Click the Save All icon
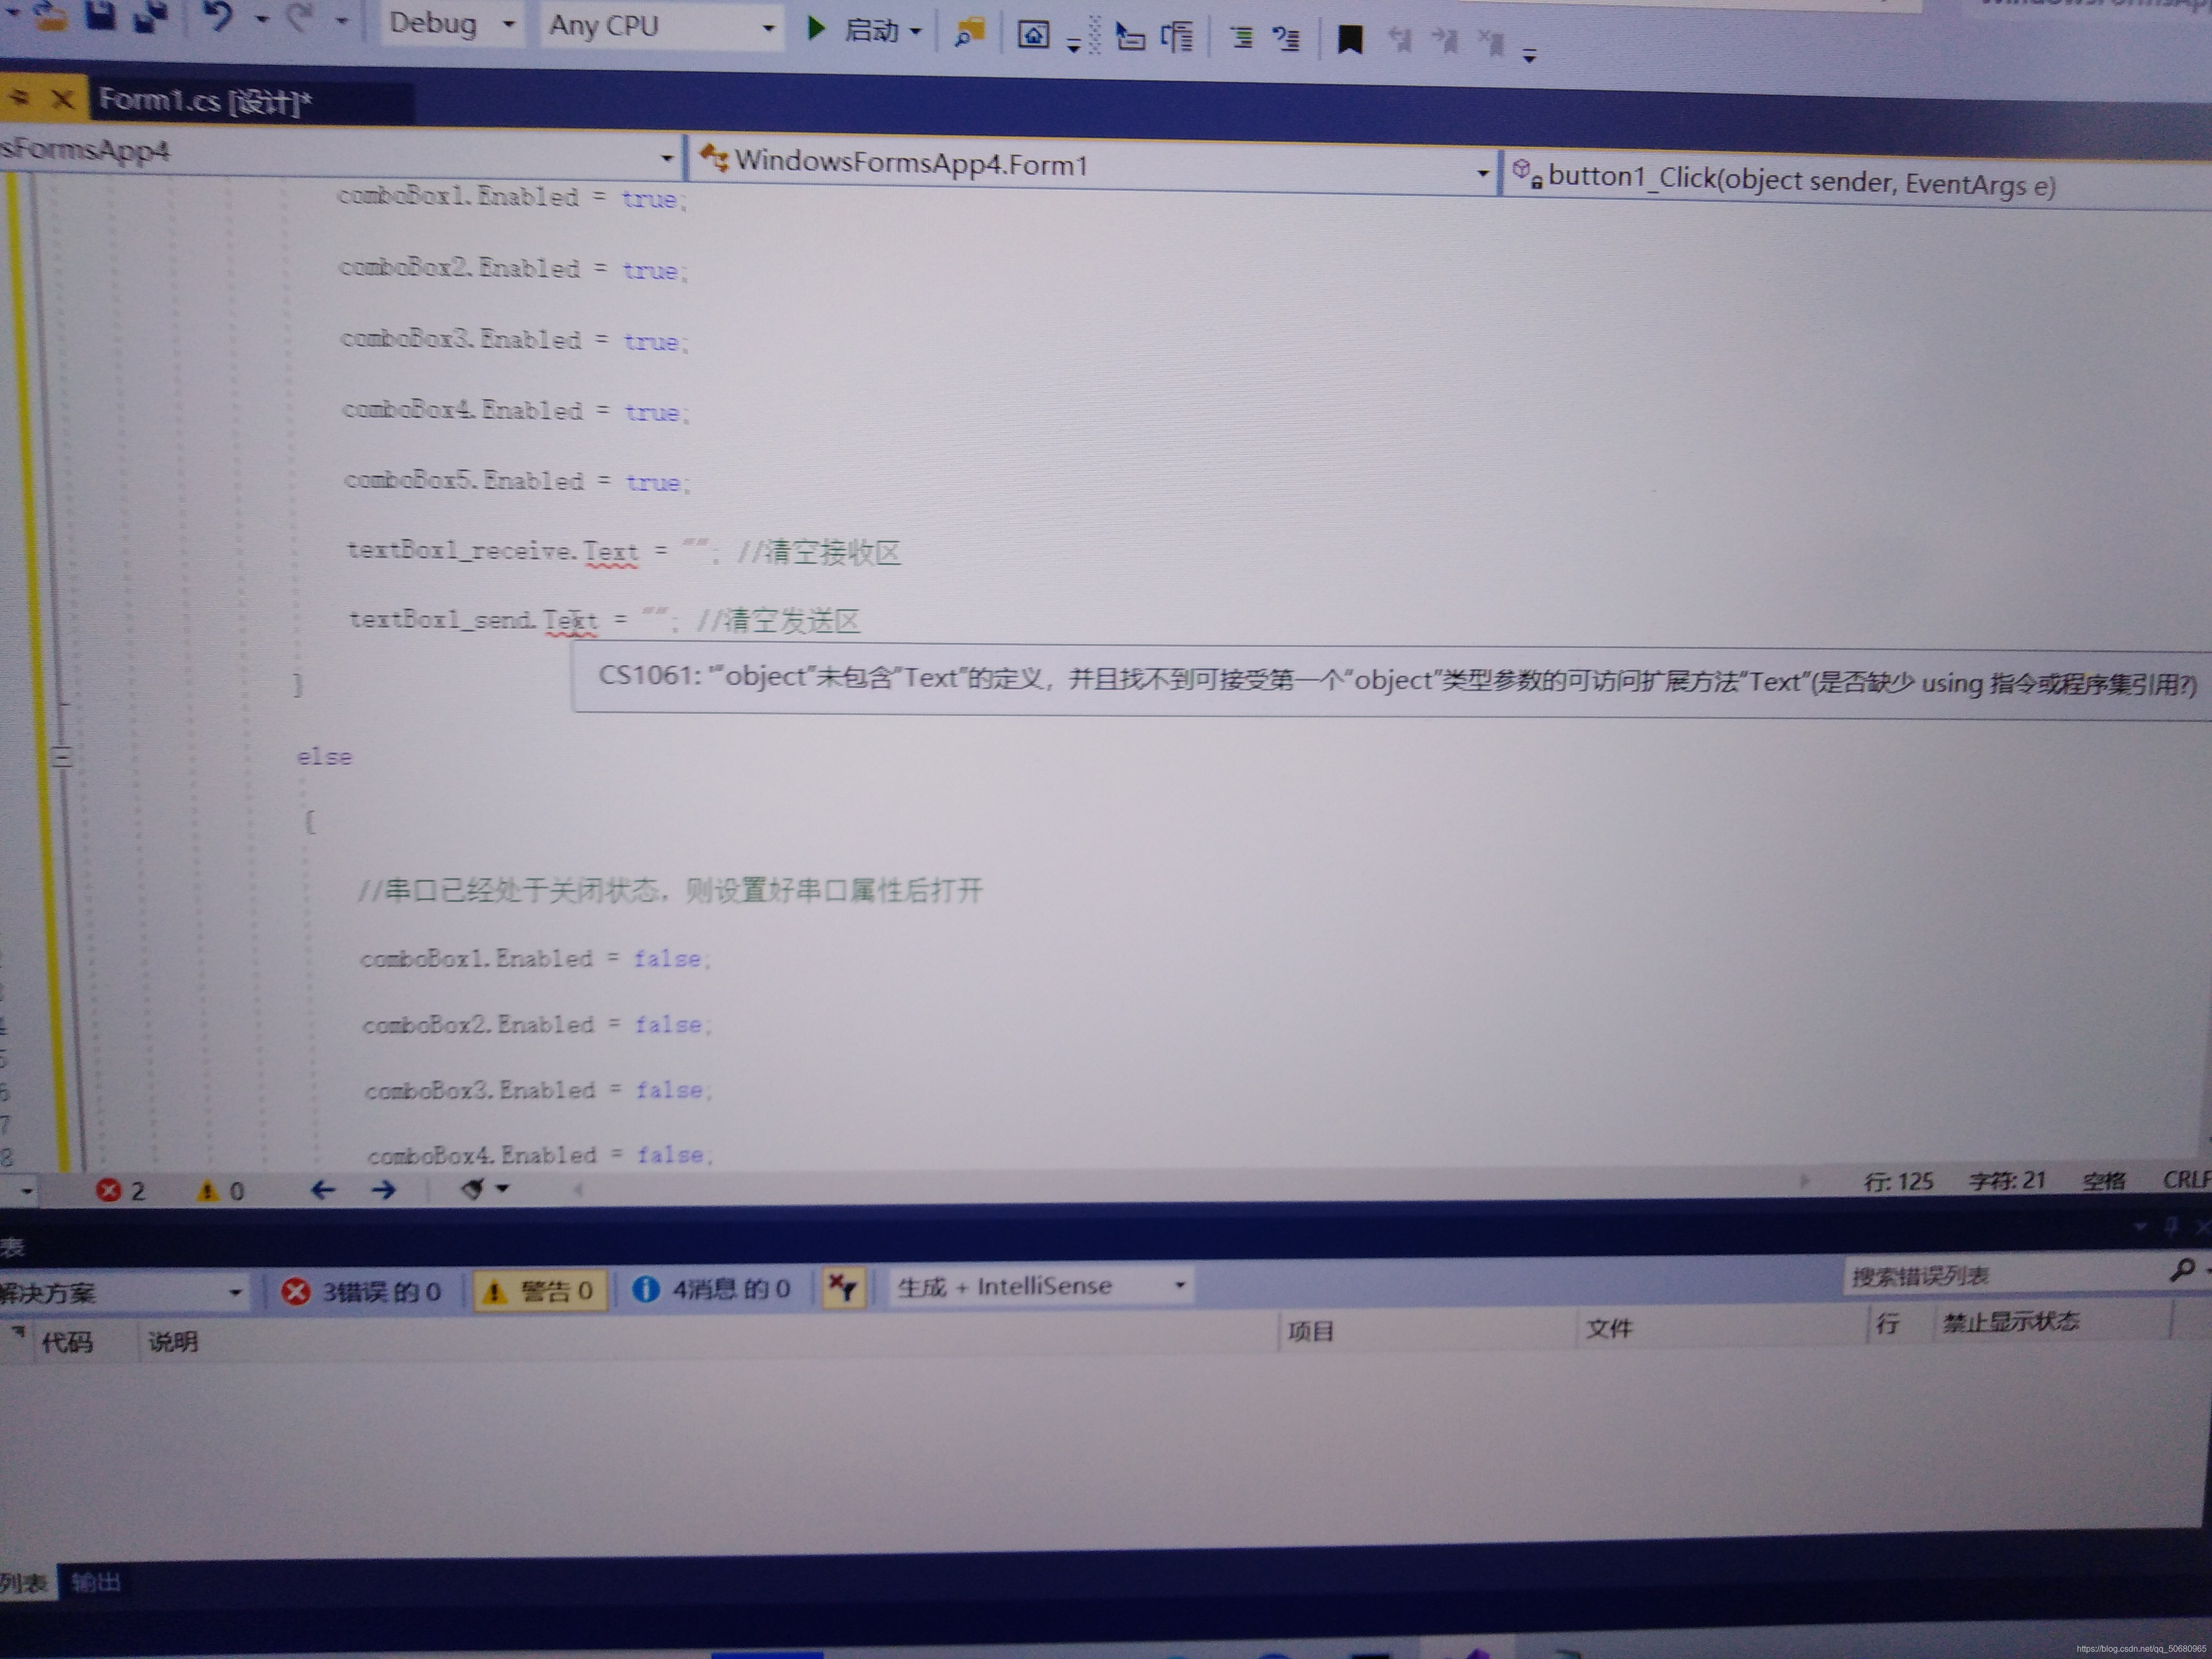Image resolution: width=2212 pixels, height=1659 pixels. pyautogui.click(x=150, y=17)
